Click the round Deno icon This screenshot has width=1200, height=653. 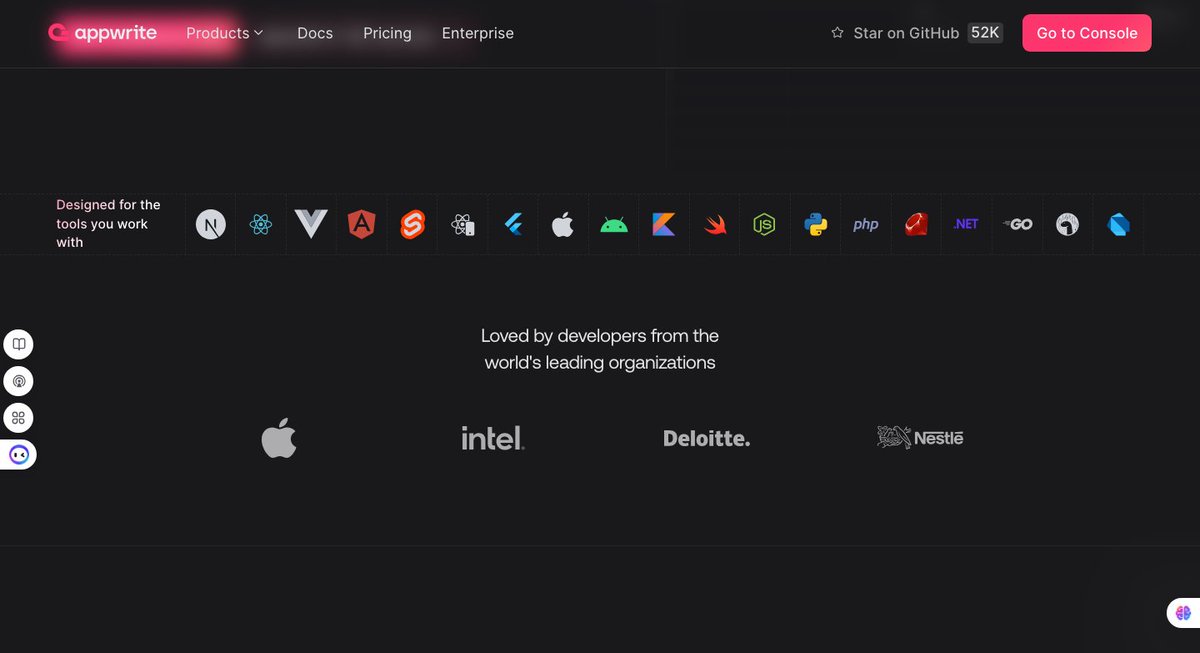click(x=1068, y=225)
